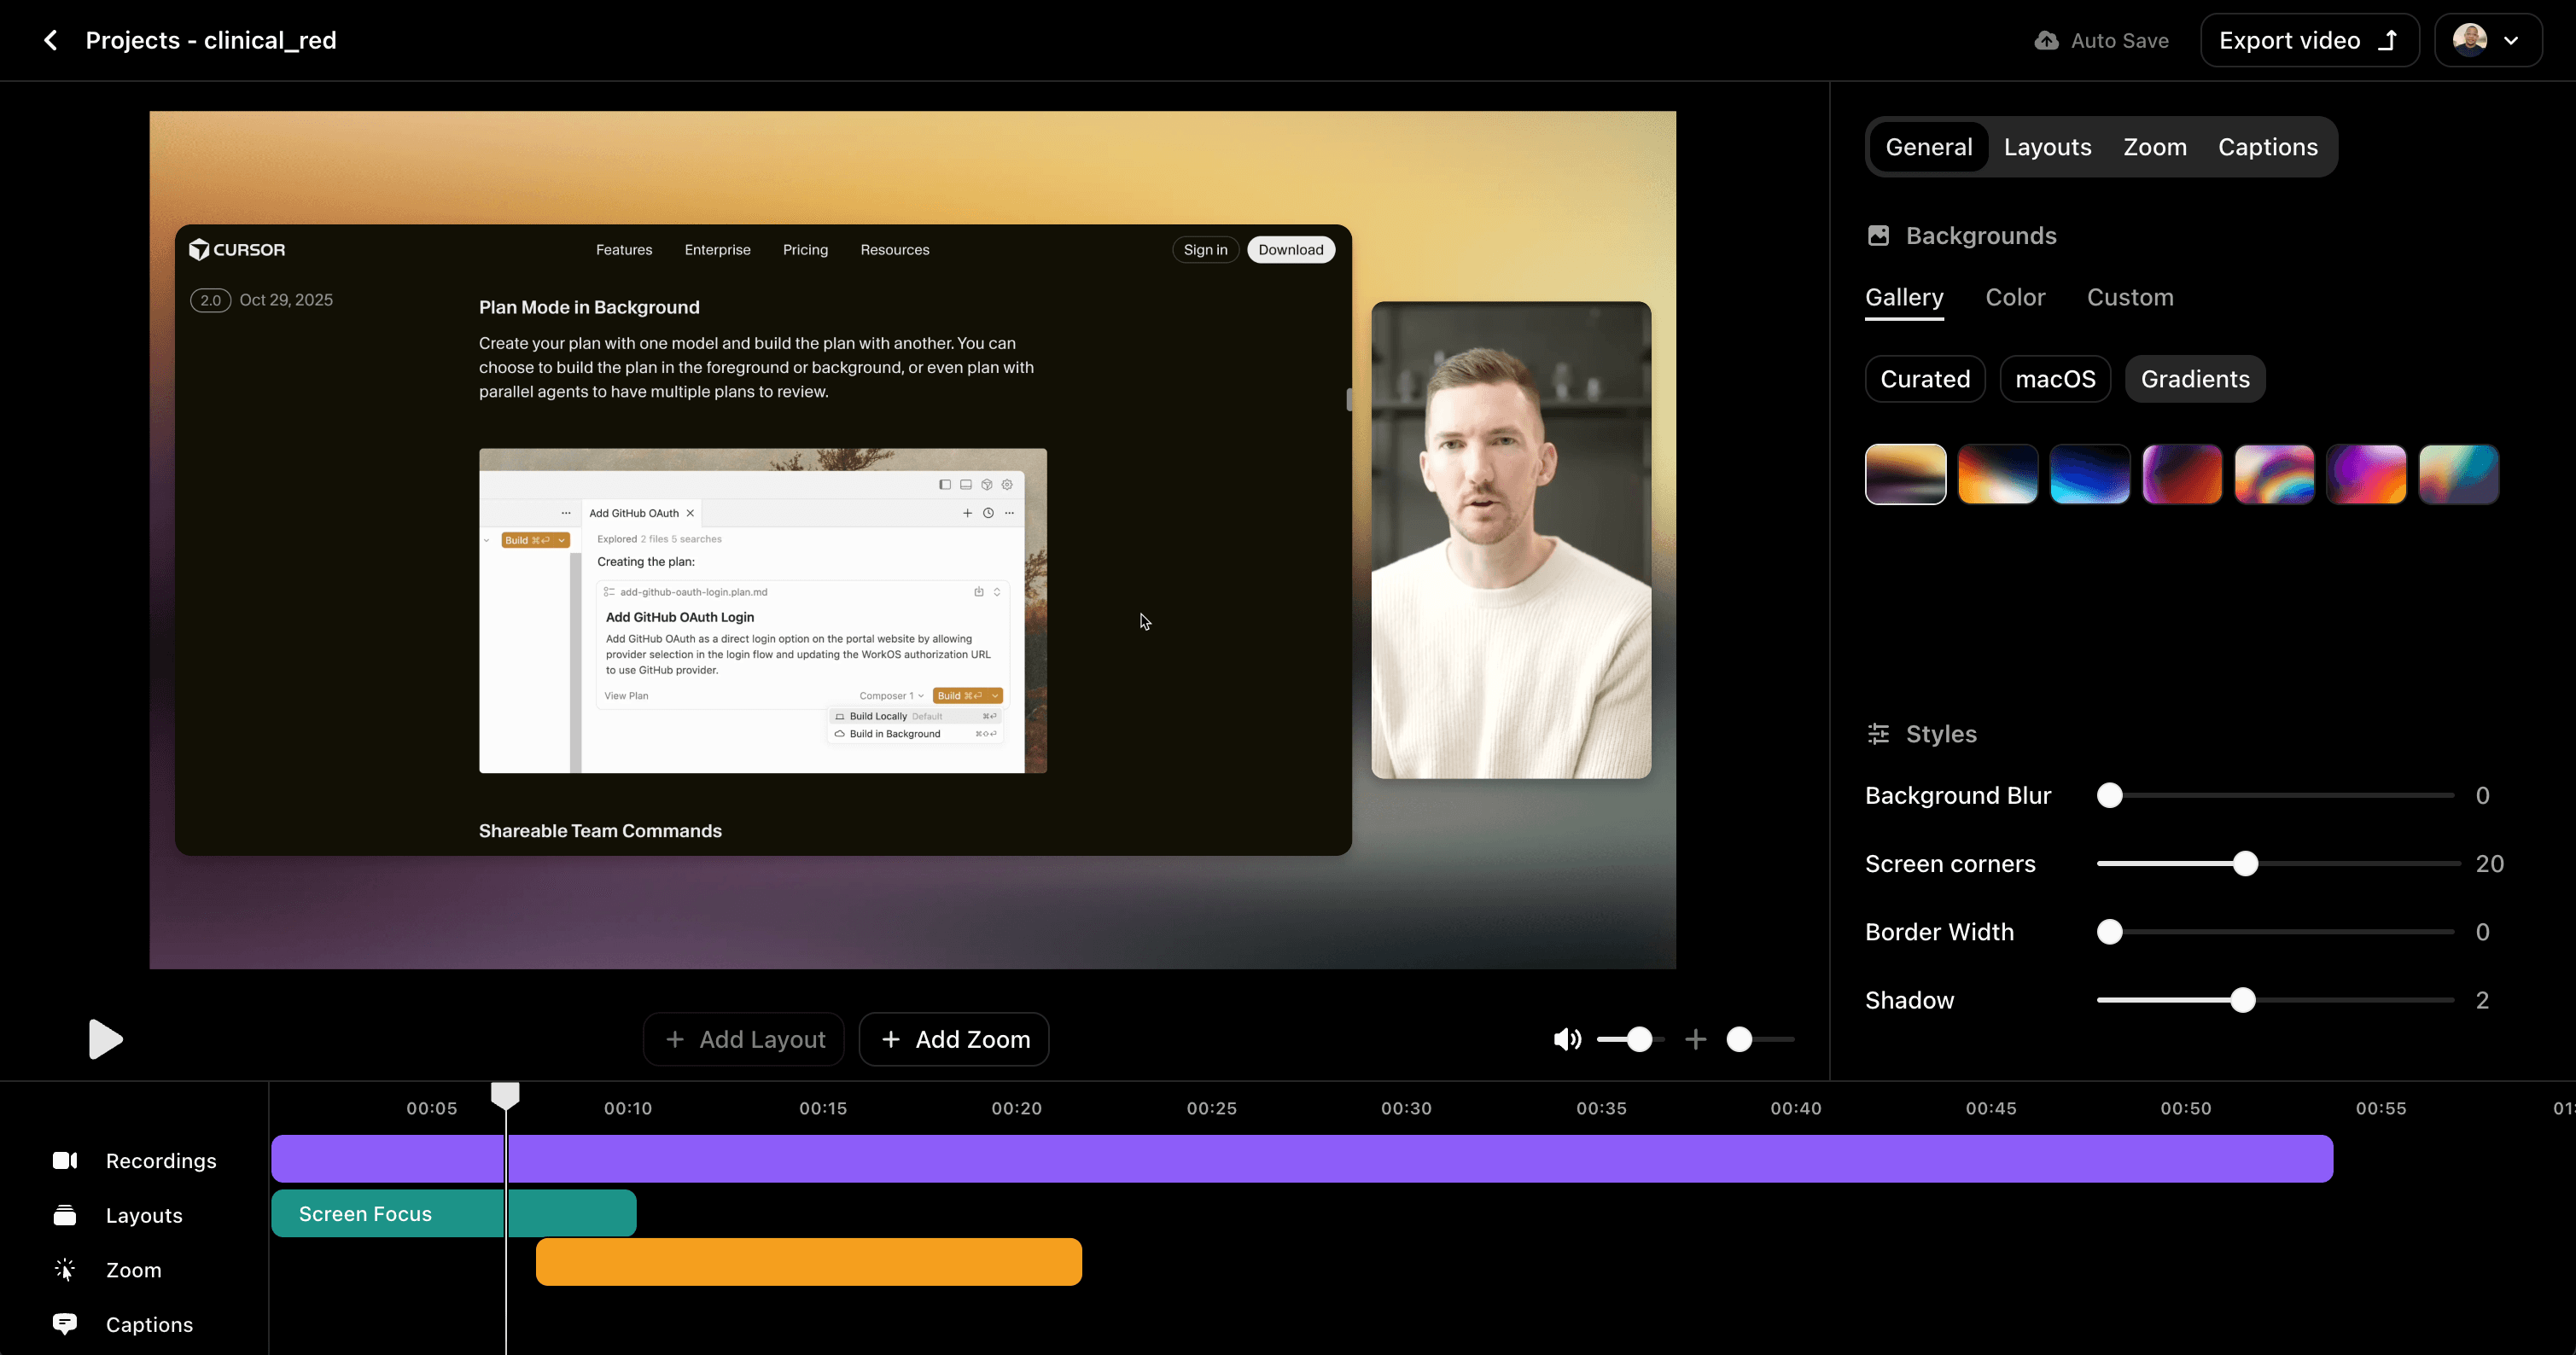Enable the Curated backgrounds filter
This screenshot has width=2576, height=1355.
(1924, 378)
